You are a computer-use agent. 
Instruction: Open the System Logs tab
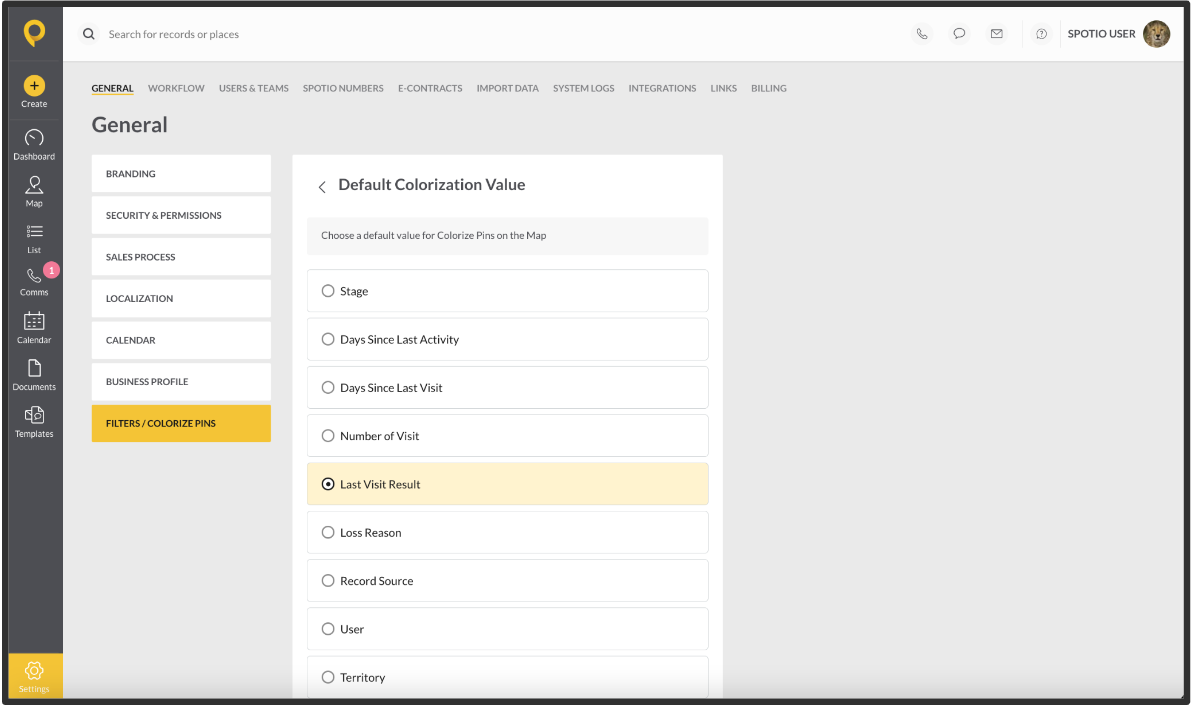pos(584,88)
